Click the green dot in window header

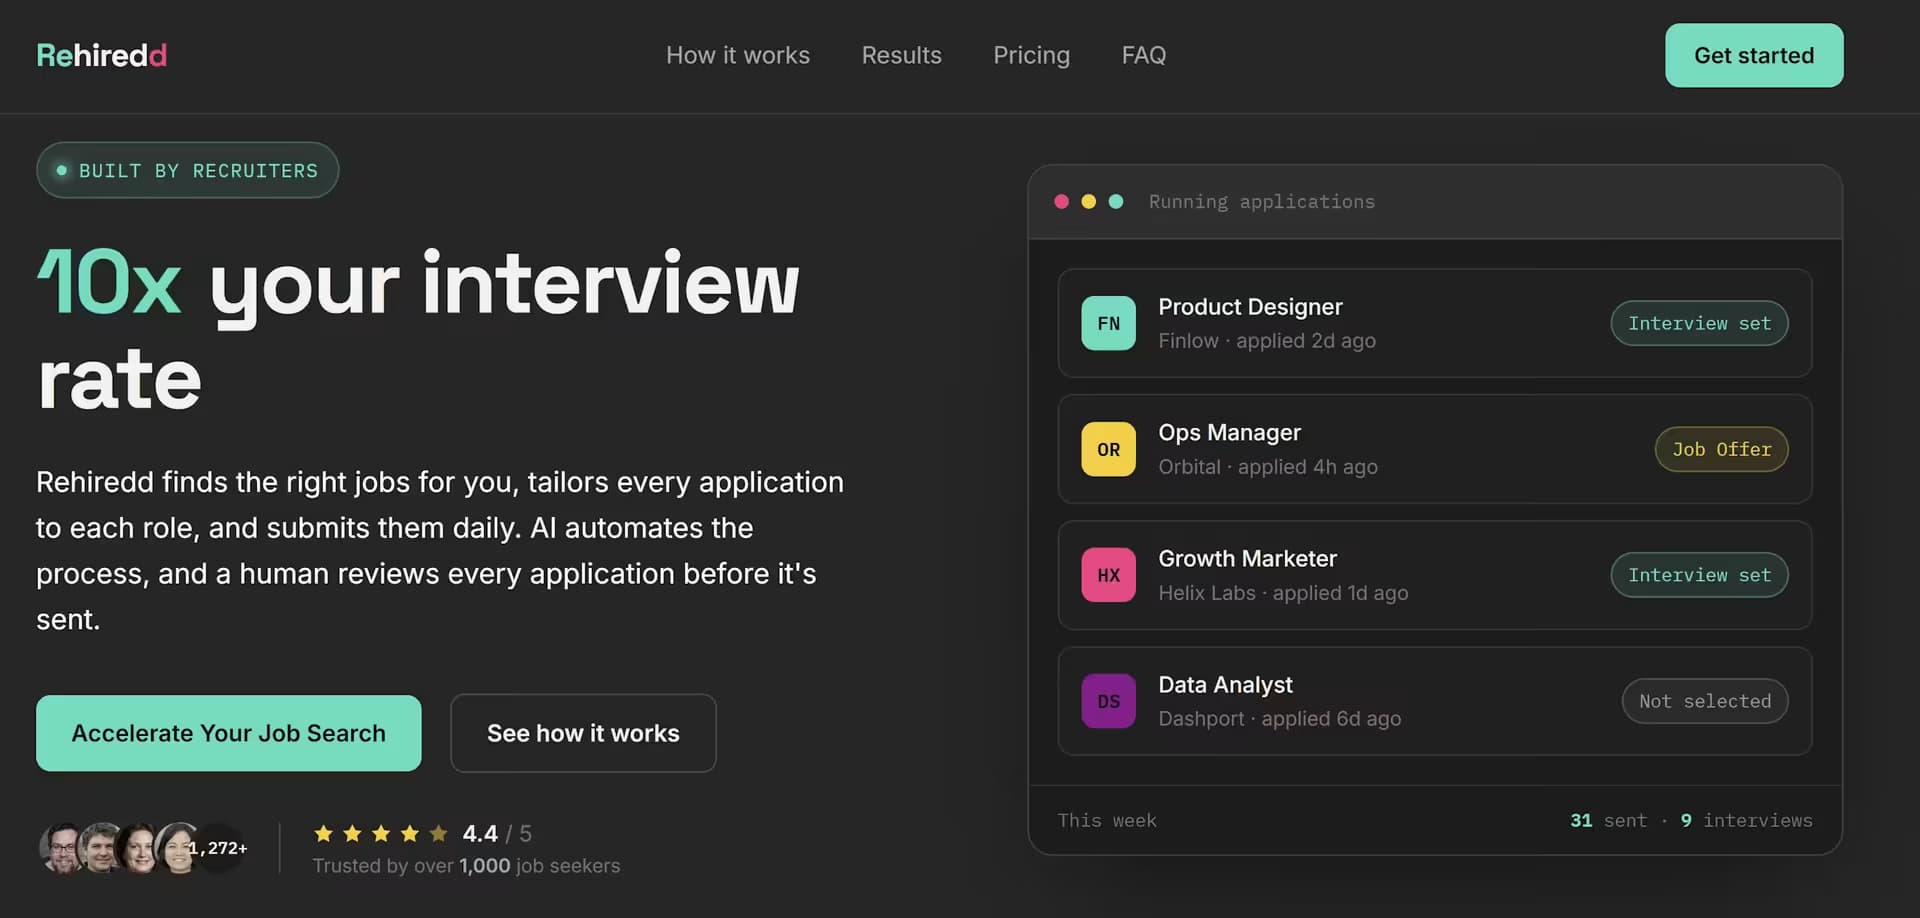coord(1116,201)
